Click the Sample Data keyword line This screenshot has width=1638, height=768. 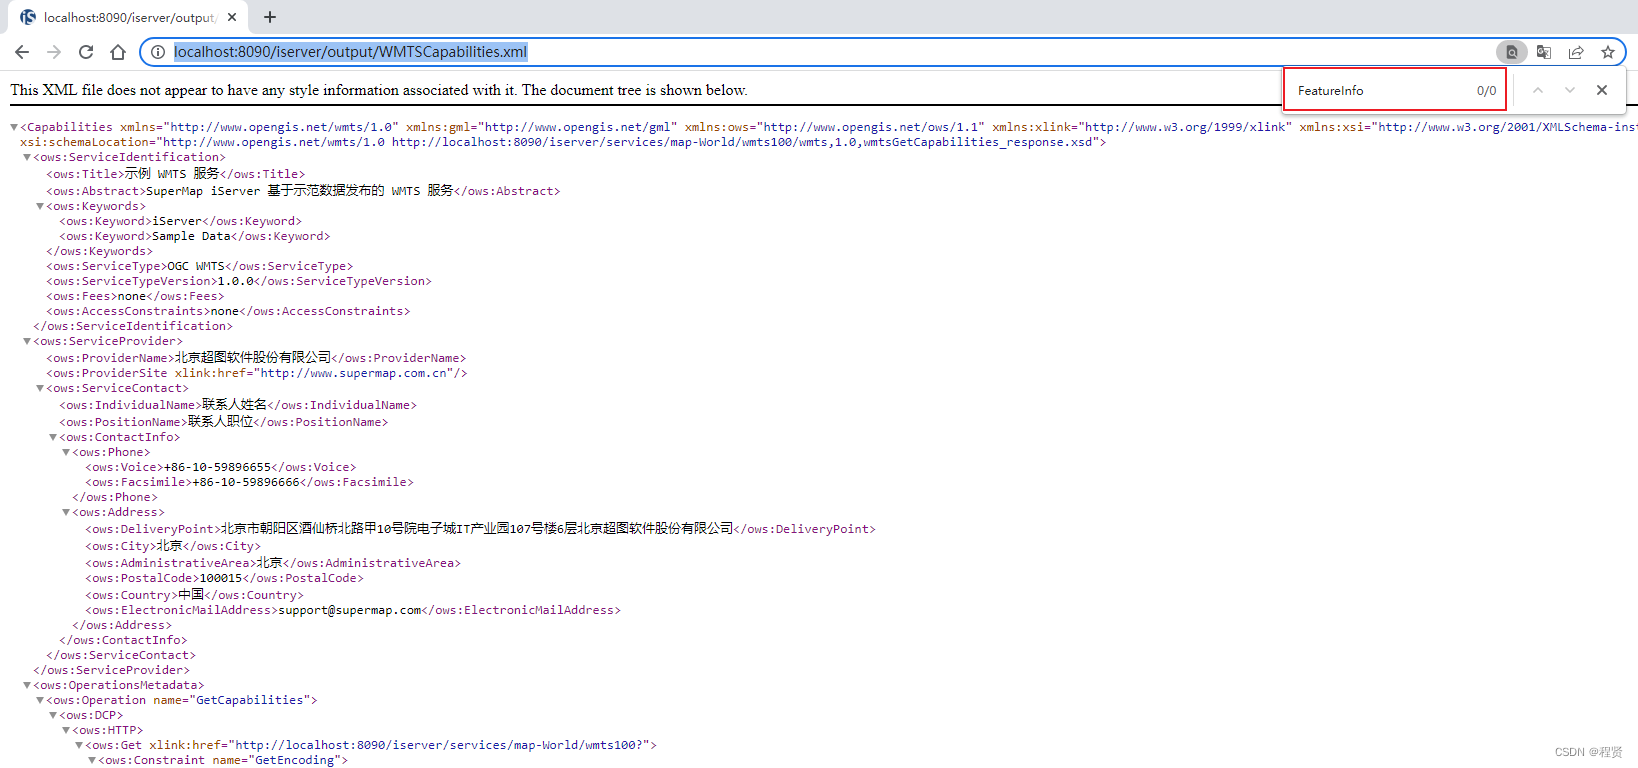[194, 236]
